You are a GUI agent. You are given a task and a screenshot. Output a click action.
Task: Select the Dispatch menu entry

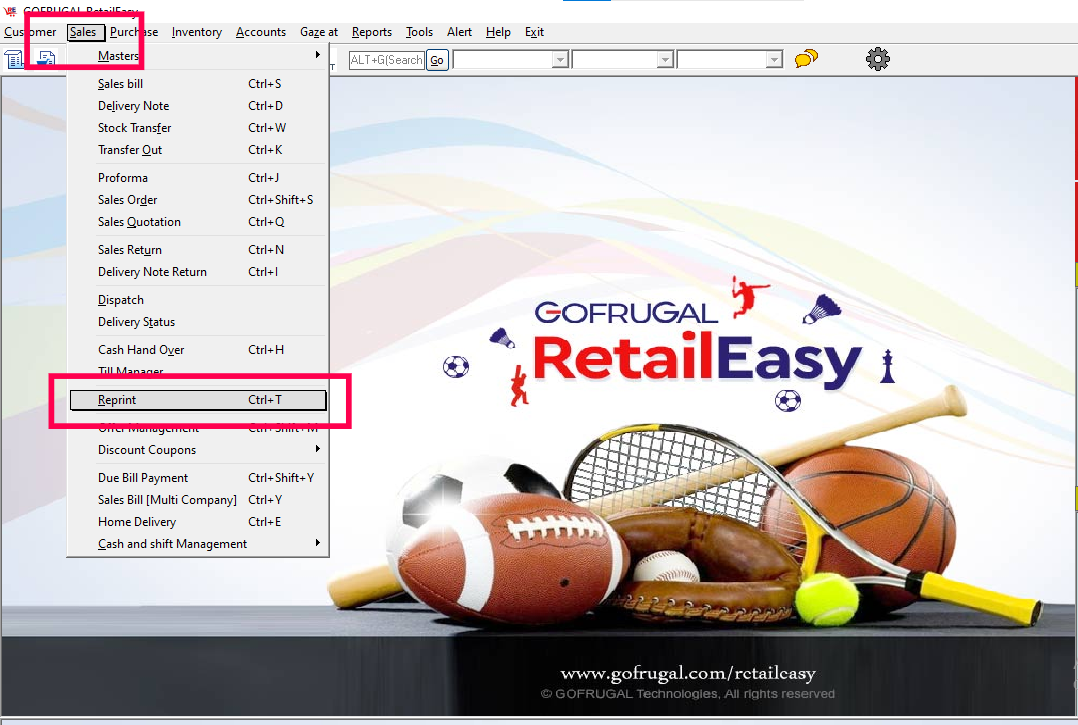(x=198, y=300)
